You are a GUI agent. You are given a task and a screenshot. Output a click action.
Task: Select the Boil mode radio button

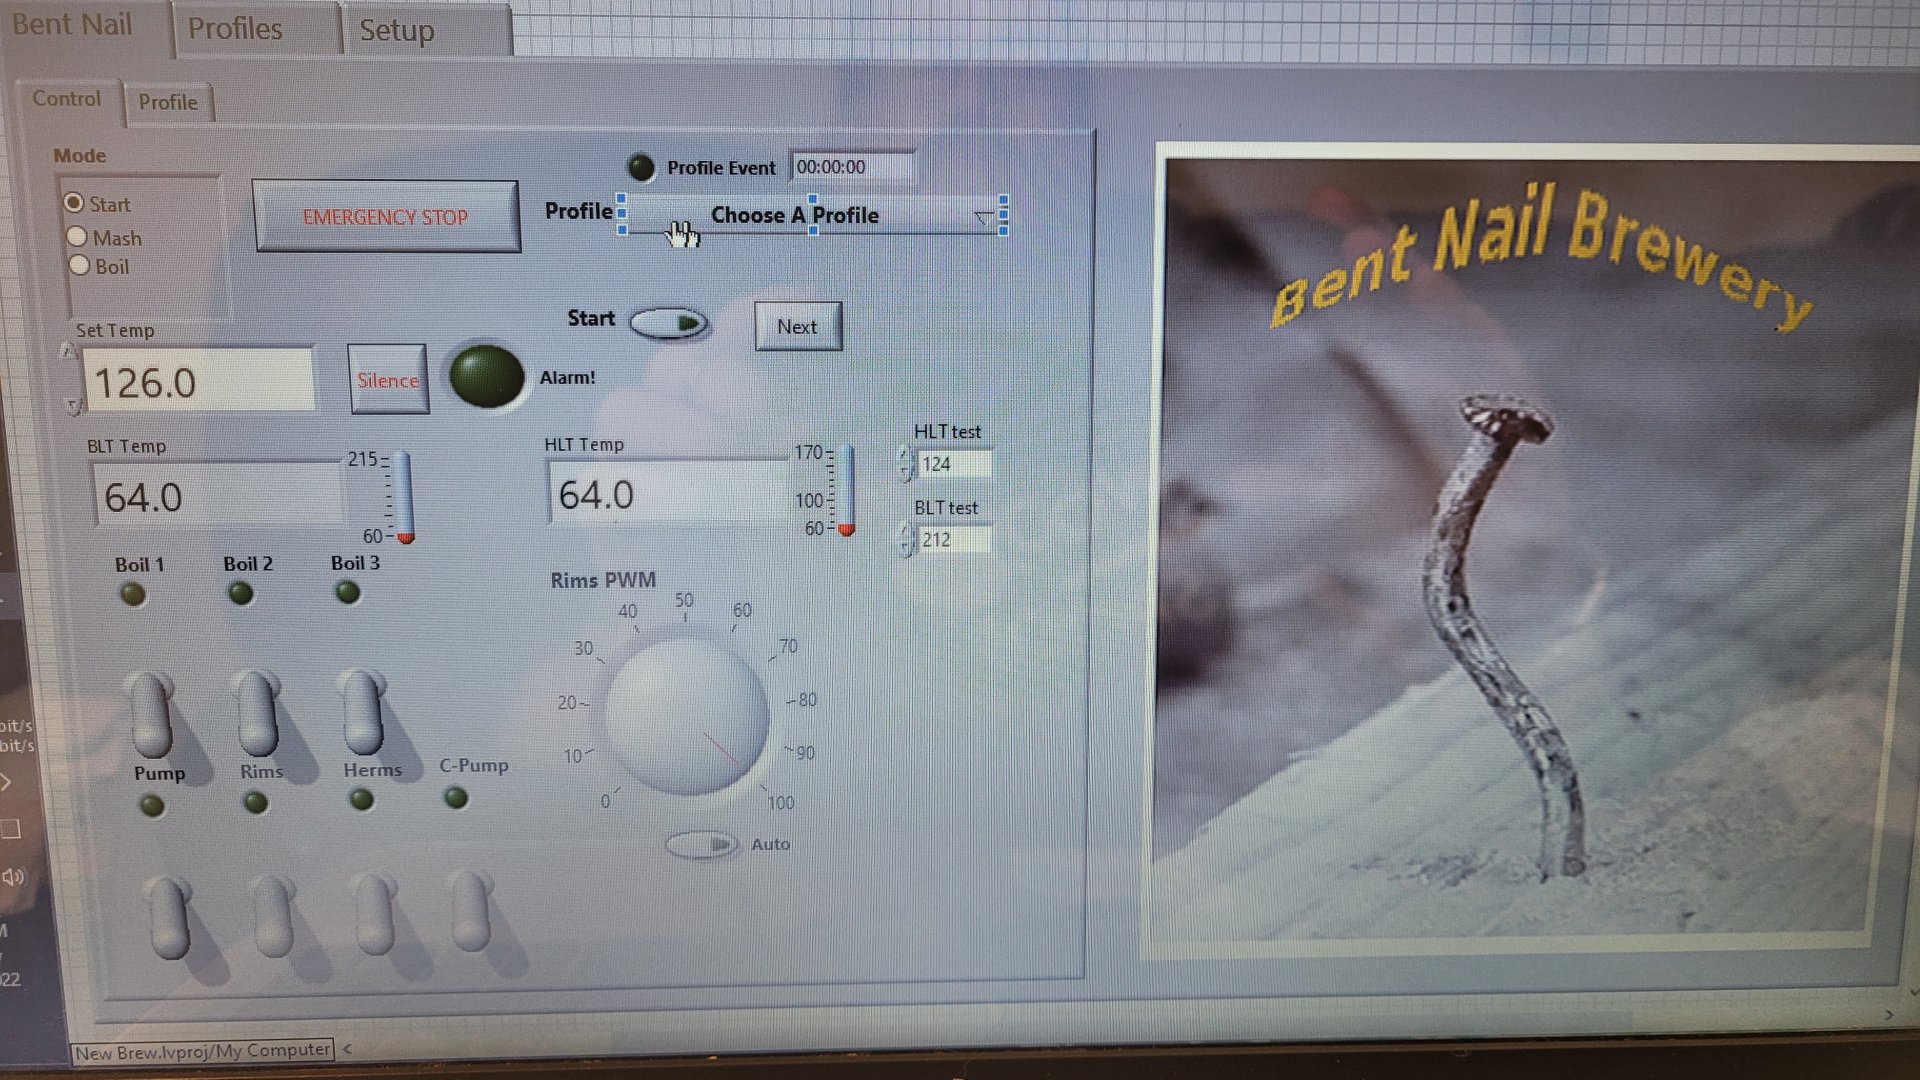(x=80, y=266)
